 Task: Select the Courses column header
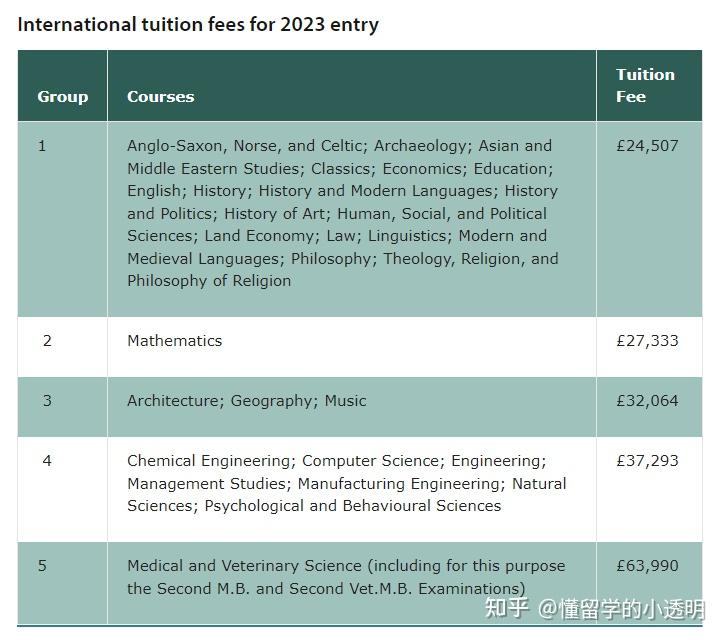tap(161, 97)
